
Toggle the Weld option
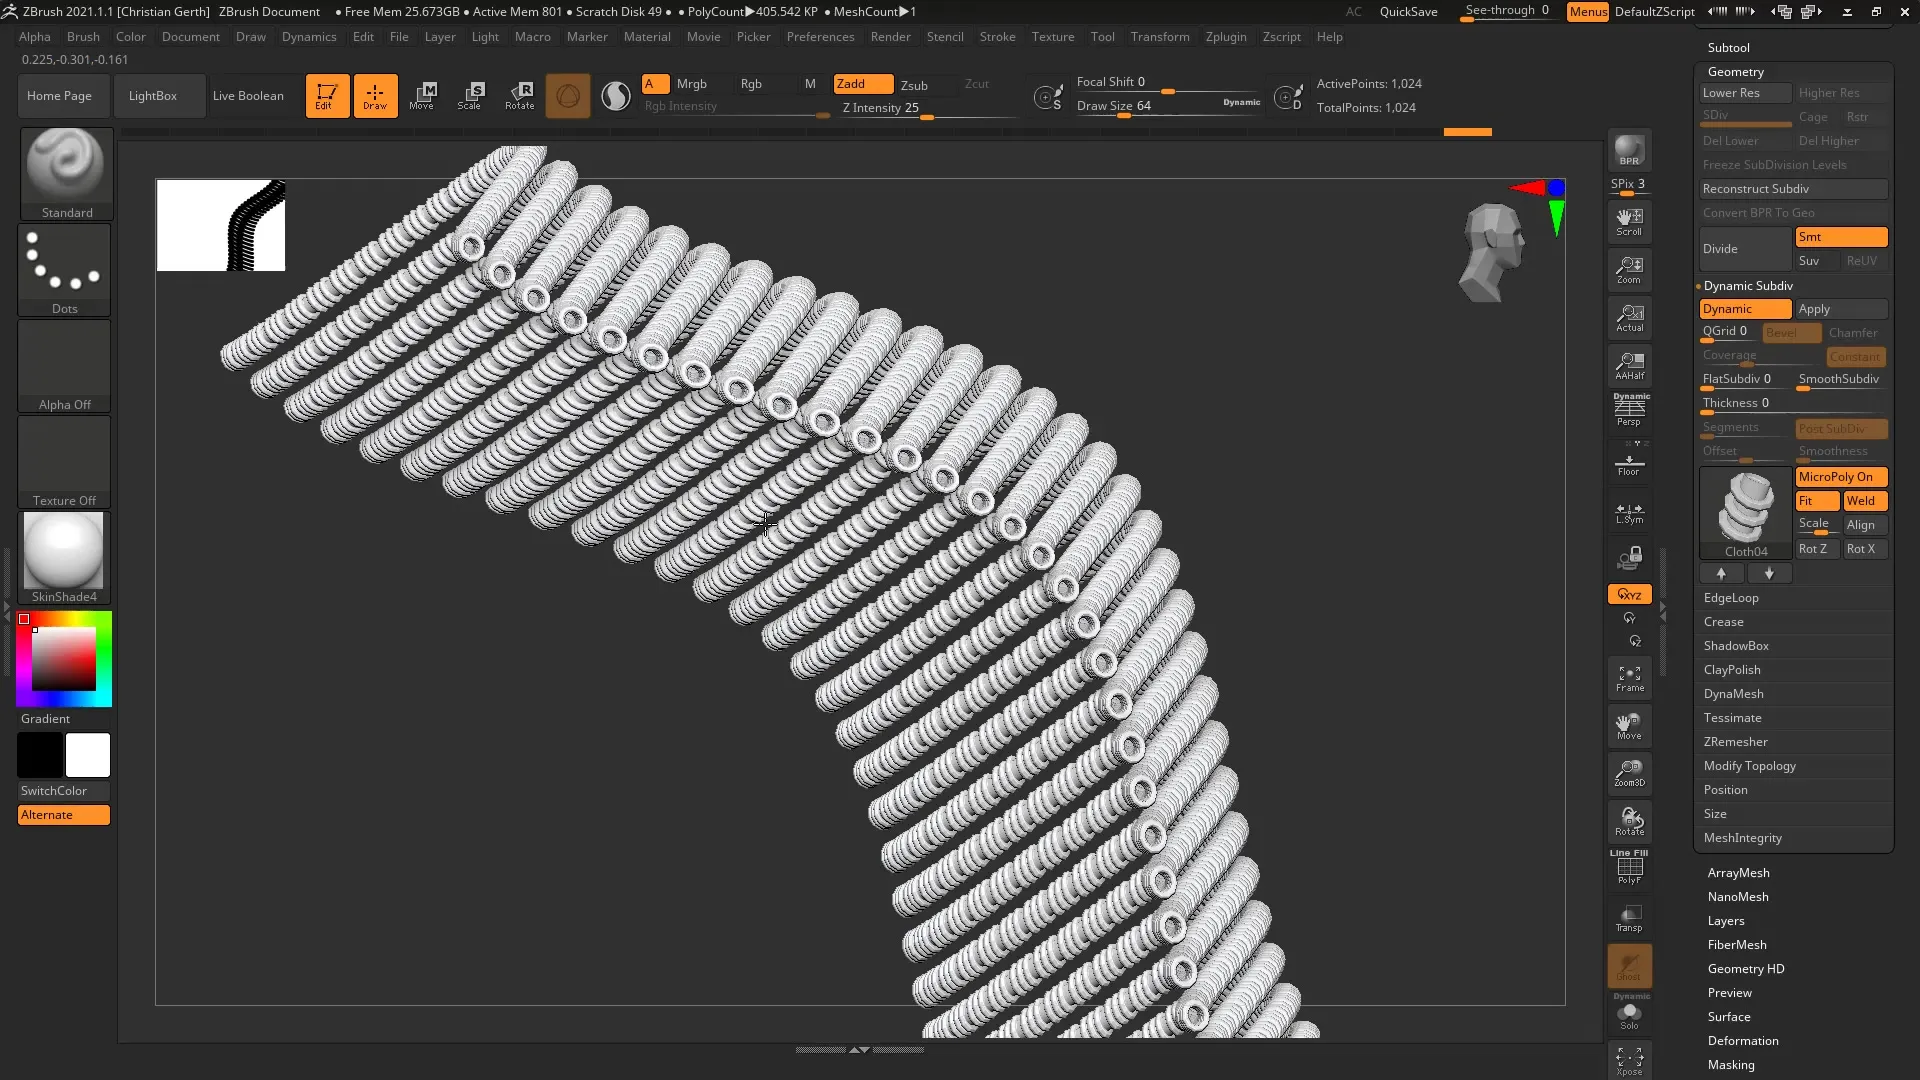click(1865, 501)
